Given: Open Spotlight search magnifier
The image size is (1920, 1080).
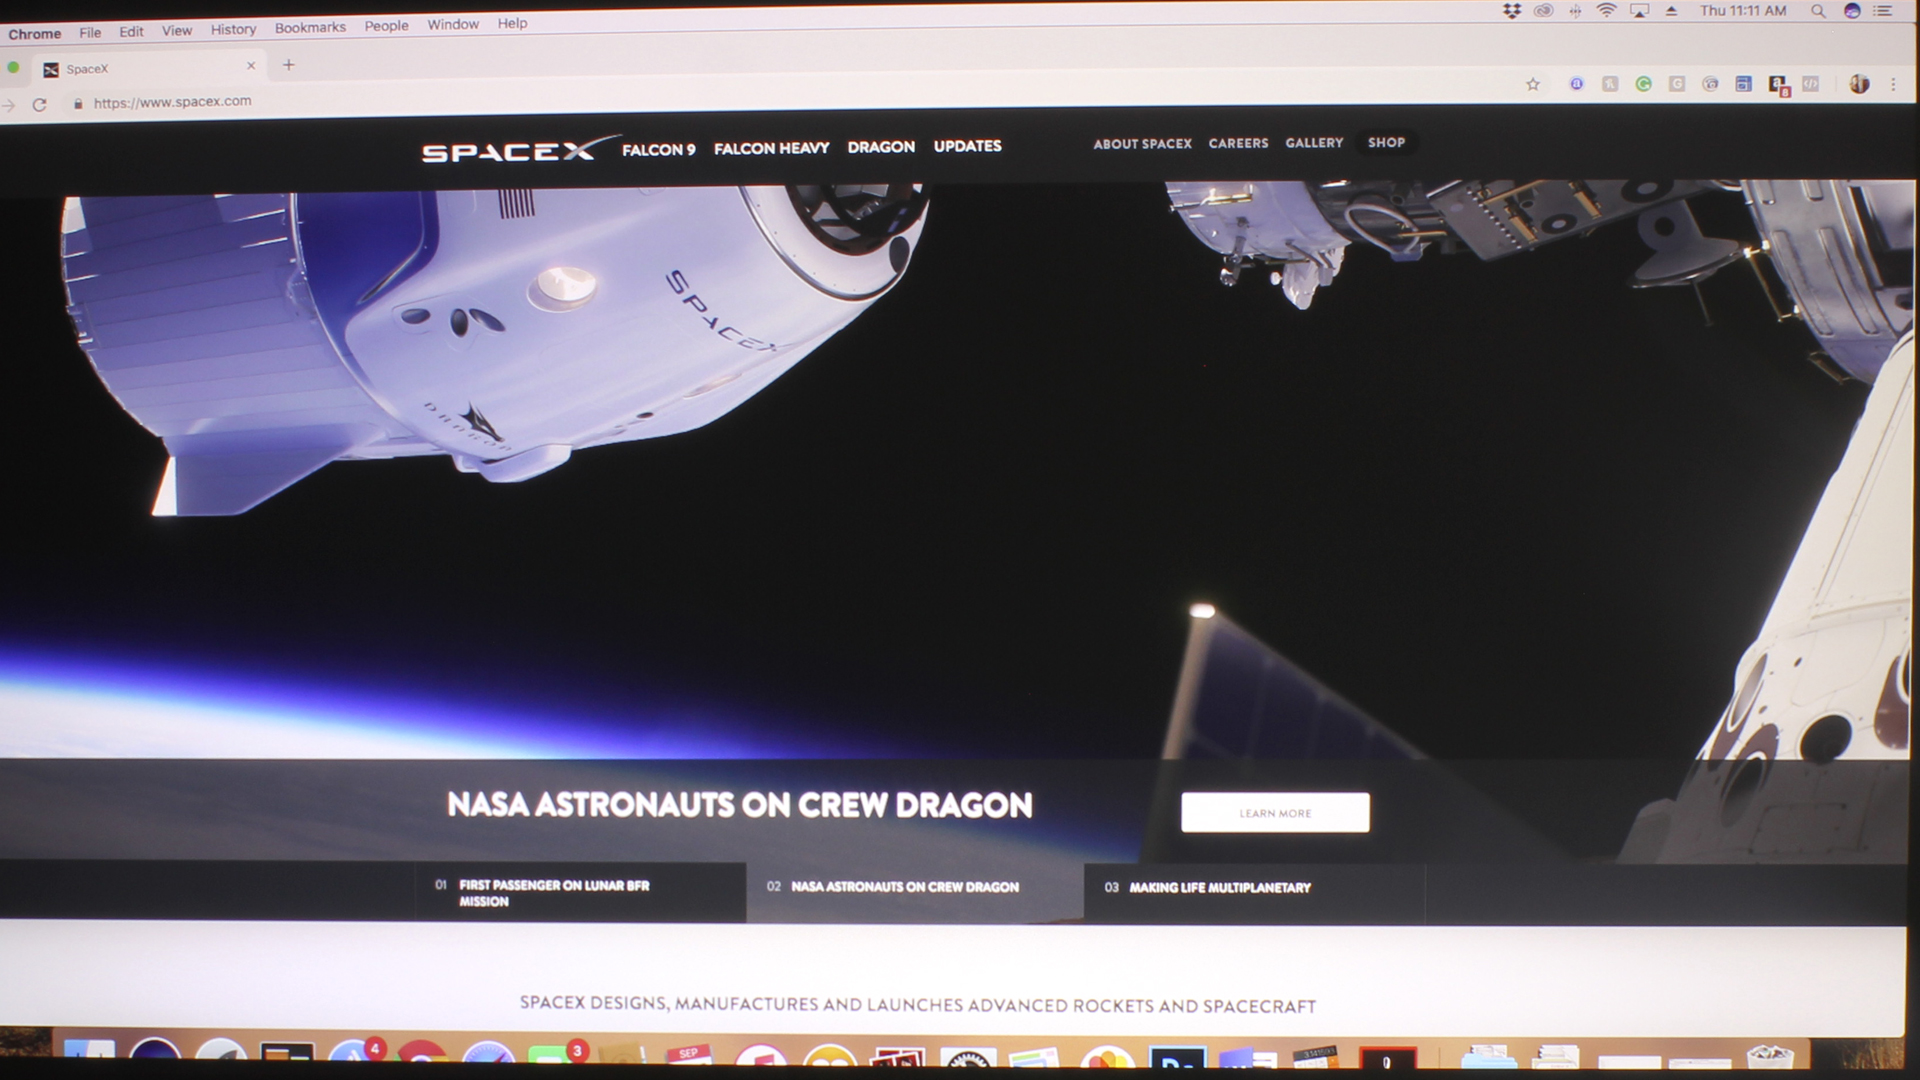Looking at the screenshot, I should point(1818,11).
